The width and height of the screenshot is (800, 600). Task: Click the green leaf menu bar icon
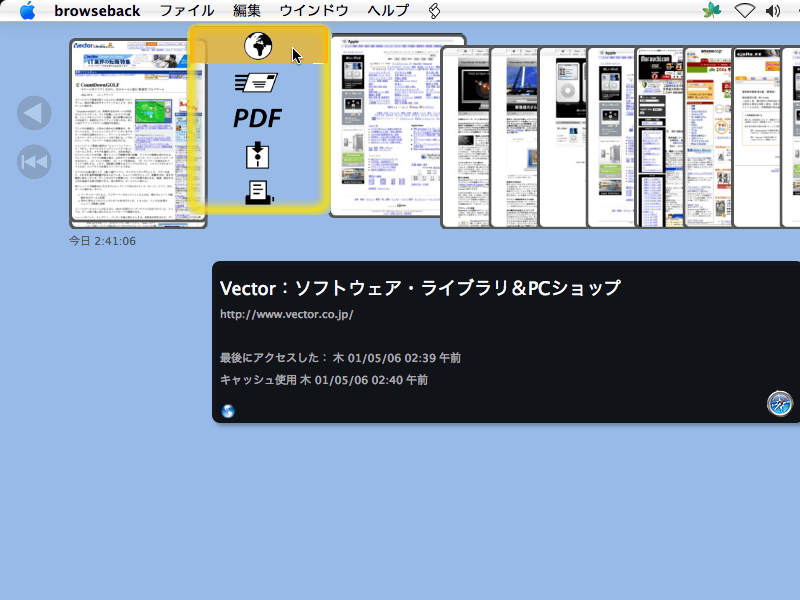click(712, 10)
